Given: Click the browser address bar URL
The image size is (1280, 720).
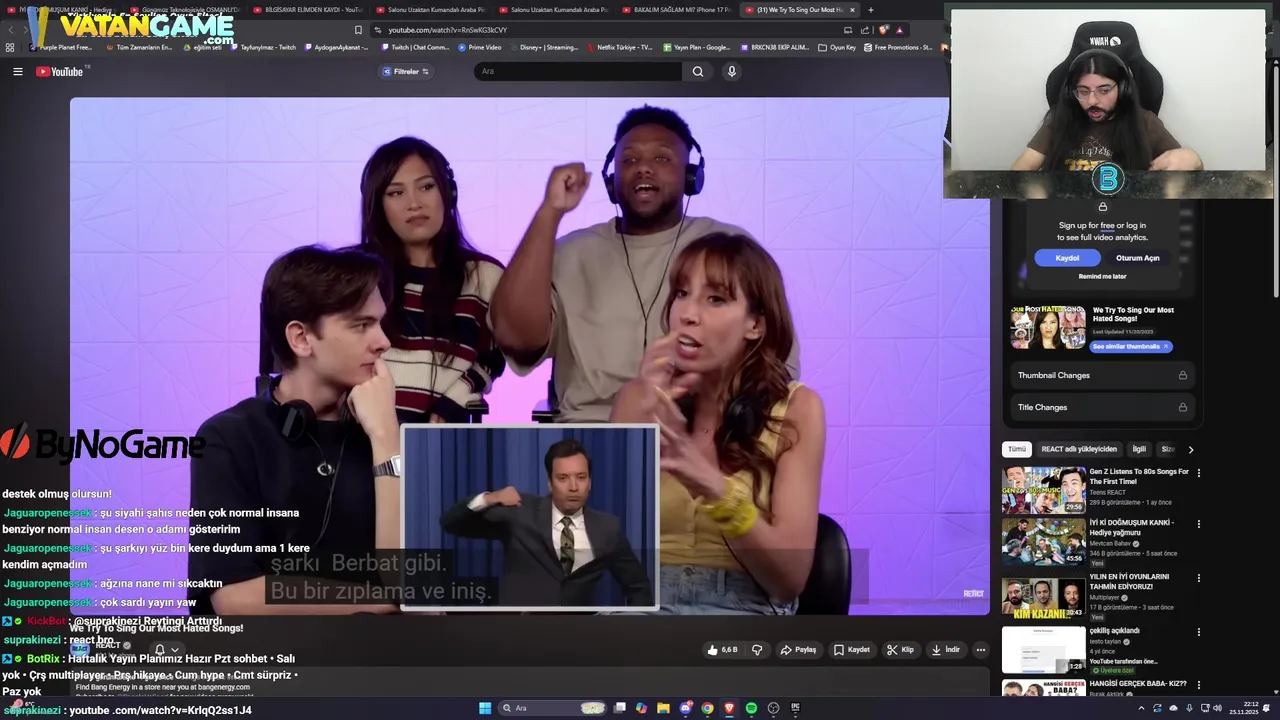Looking at the screenshot, I should coord(448,30).
